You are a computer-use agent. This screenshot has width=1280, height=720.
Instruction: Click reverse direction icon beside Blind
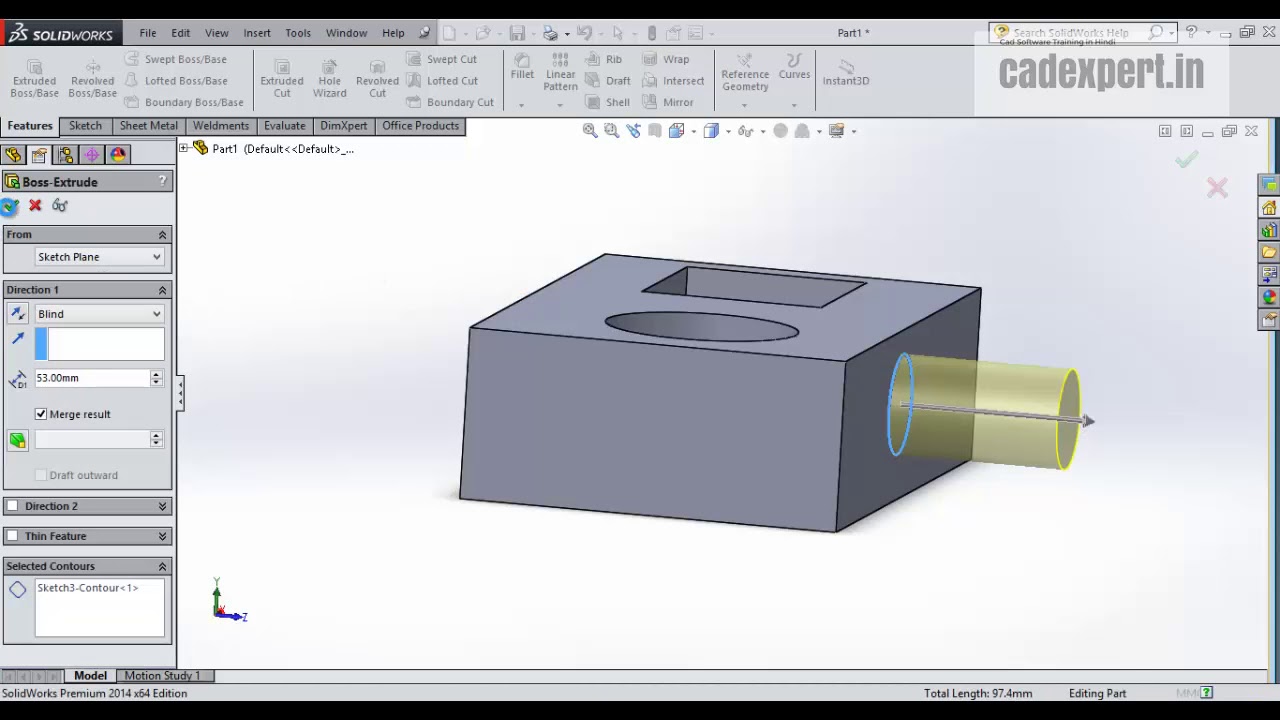[x=17, y=314]
